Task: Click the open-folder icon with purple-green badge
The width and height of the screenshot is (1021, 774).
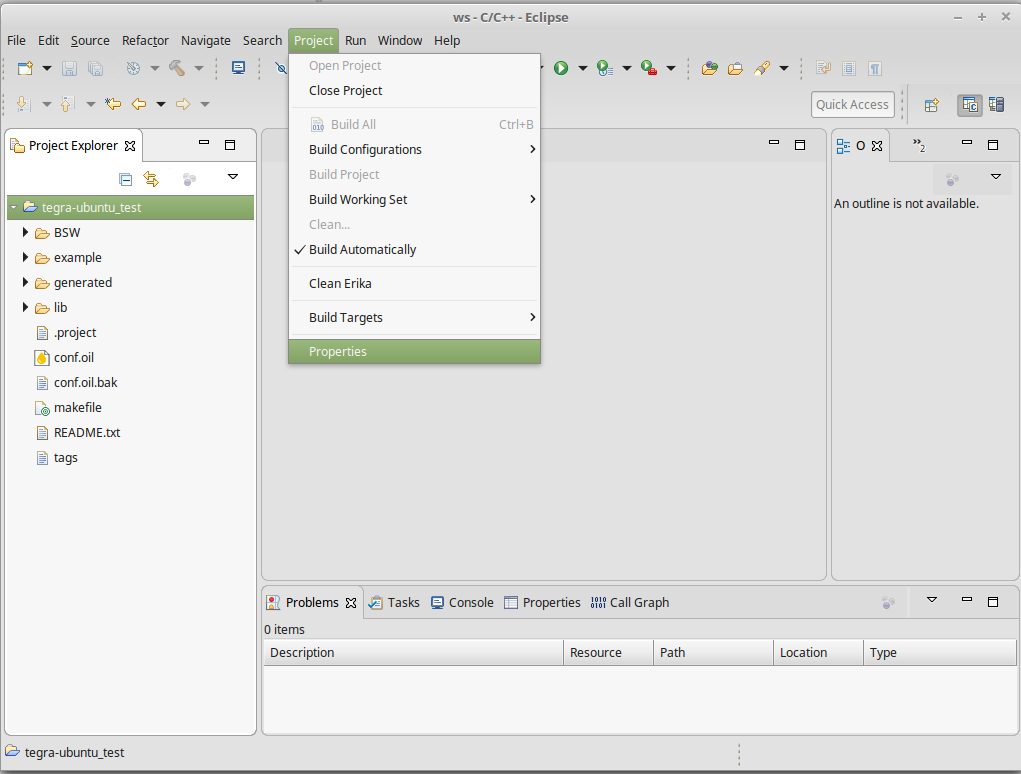Action: pos(710,68)
